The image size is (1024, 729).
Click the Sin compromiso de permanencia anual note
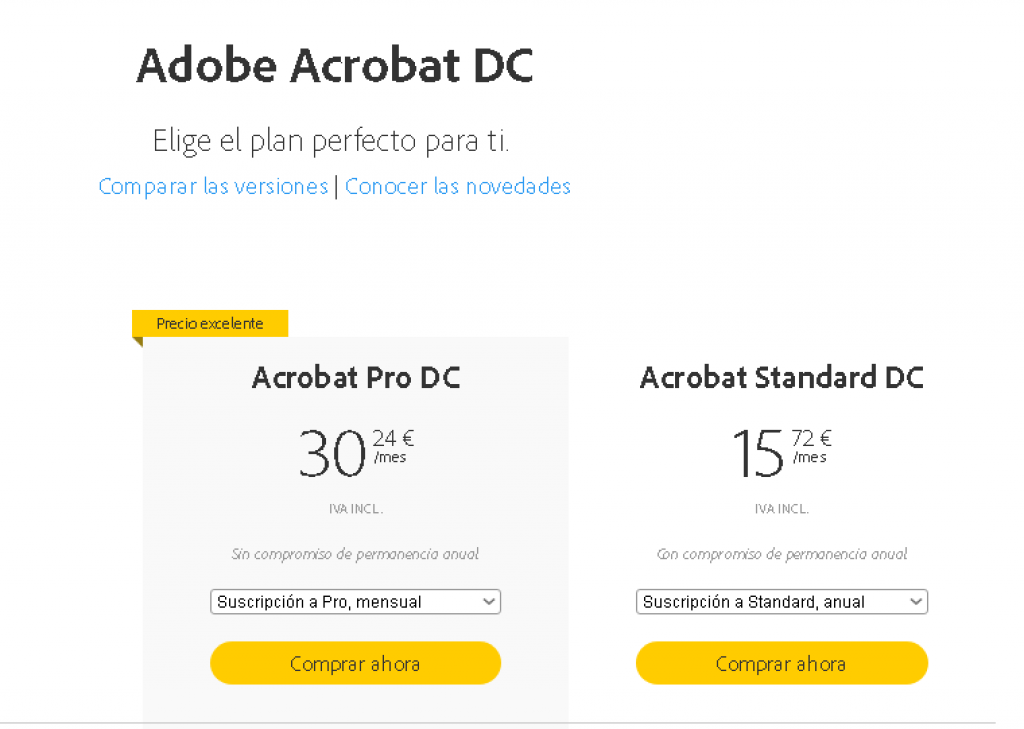pyautogui.click(x=355, y=554)
